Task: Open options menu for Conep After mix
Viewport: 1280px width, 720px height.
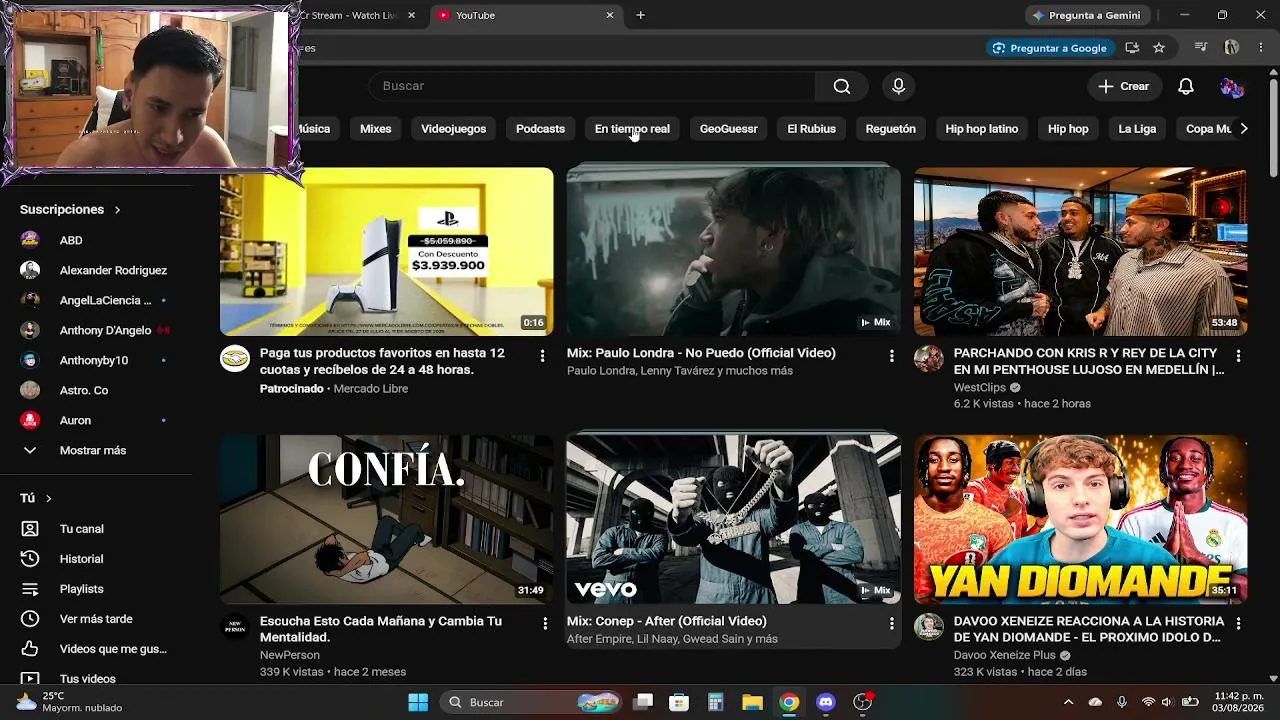Action: point(891,624)
